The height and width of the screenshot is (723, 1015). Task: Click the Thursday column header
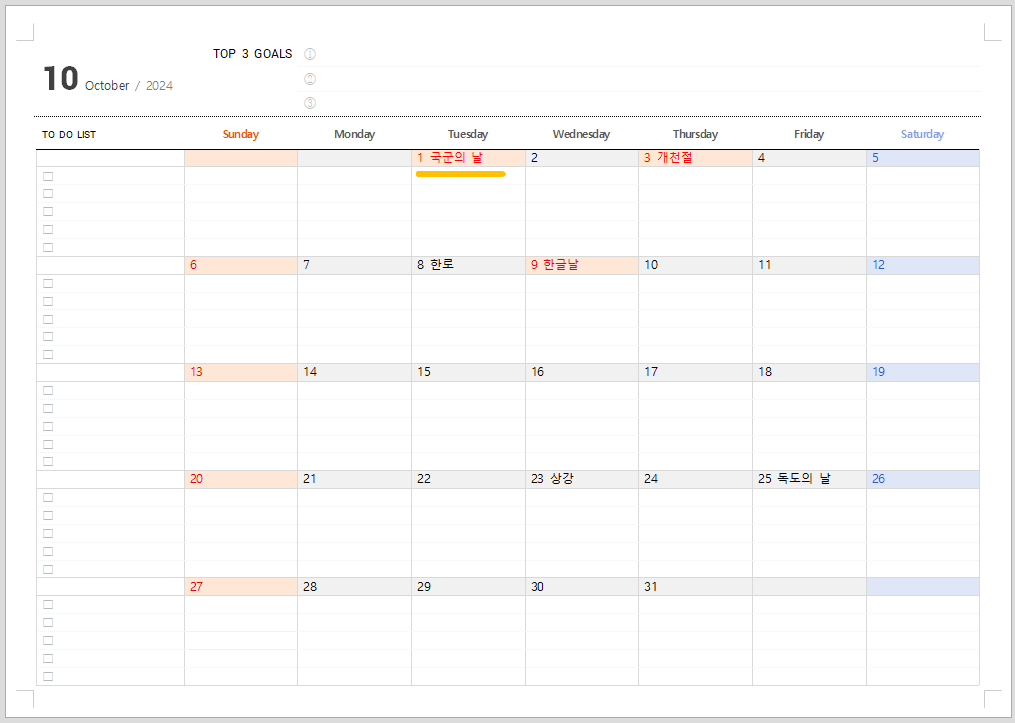click(695, 134)
